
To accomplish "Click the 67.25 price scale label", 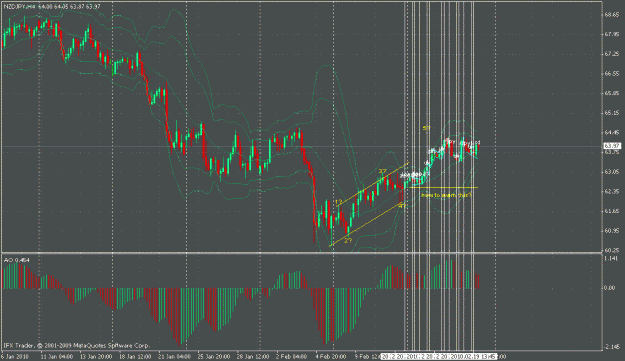I will (x=612, y=54).
